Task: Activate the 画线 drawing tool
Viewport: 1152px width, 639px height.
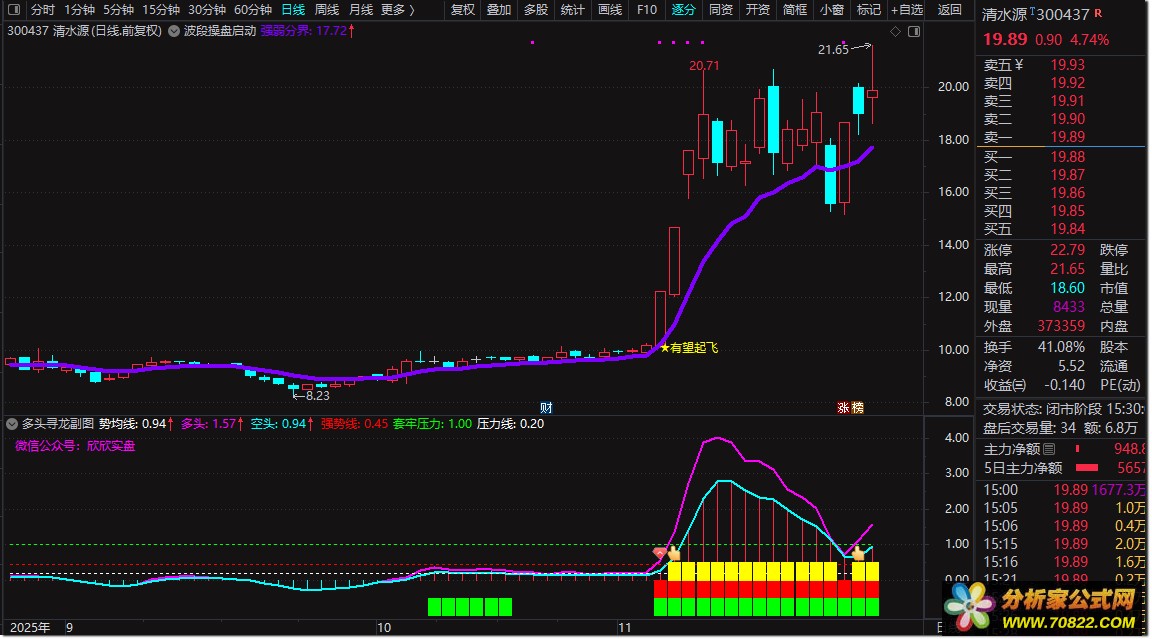Action: coord(610,10)
